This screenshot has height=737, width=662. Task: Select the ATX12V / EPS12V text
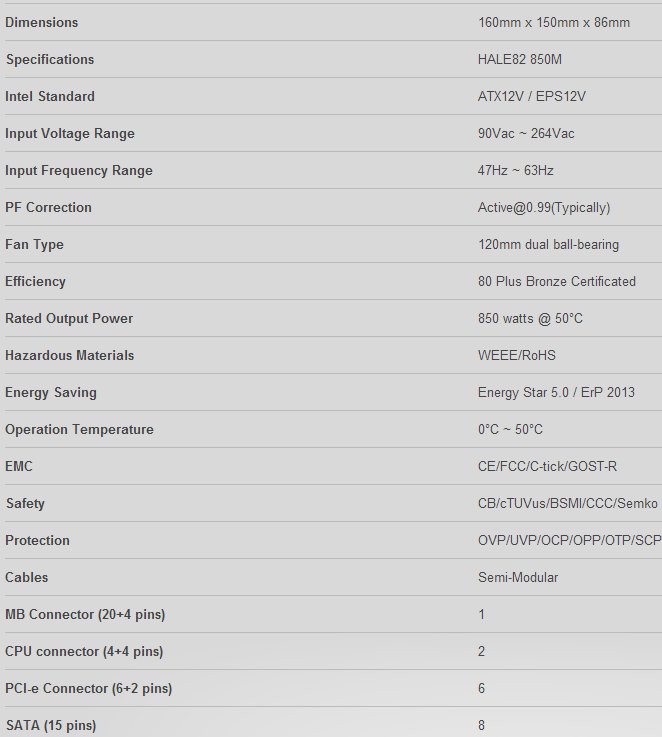[532, 96]
